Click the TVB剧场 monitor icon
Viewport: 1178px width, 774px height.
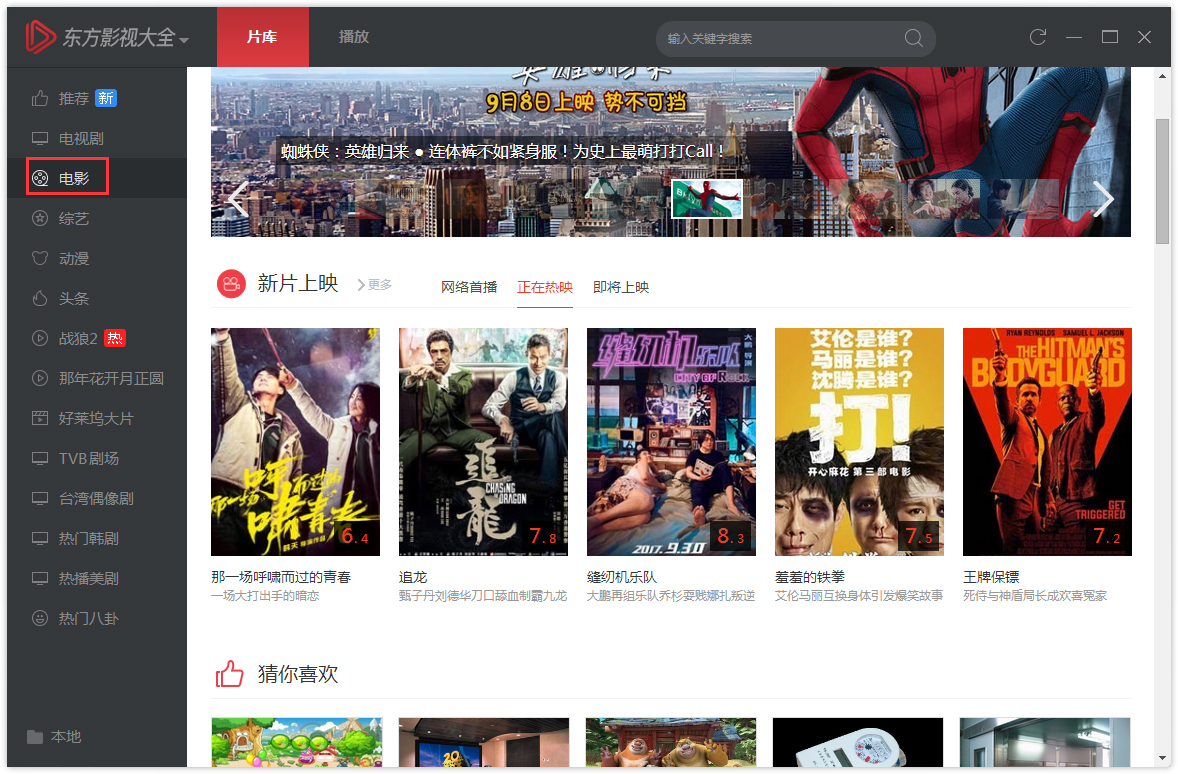tap(40, 458)
